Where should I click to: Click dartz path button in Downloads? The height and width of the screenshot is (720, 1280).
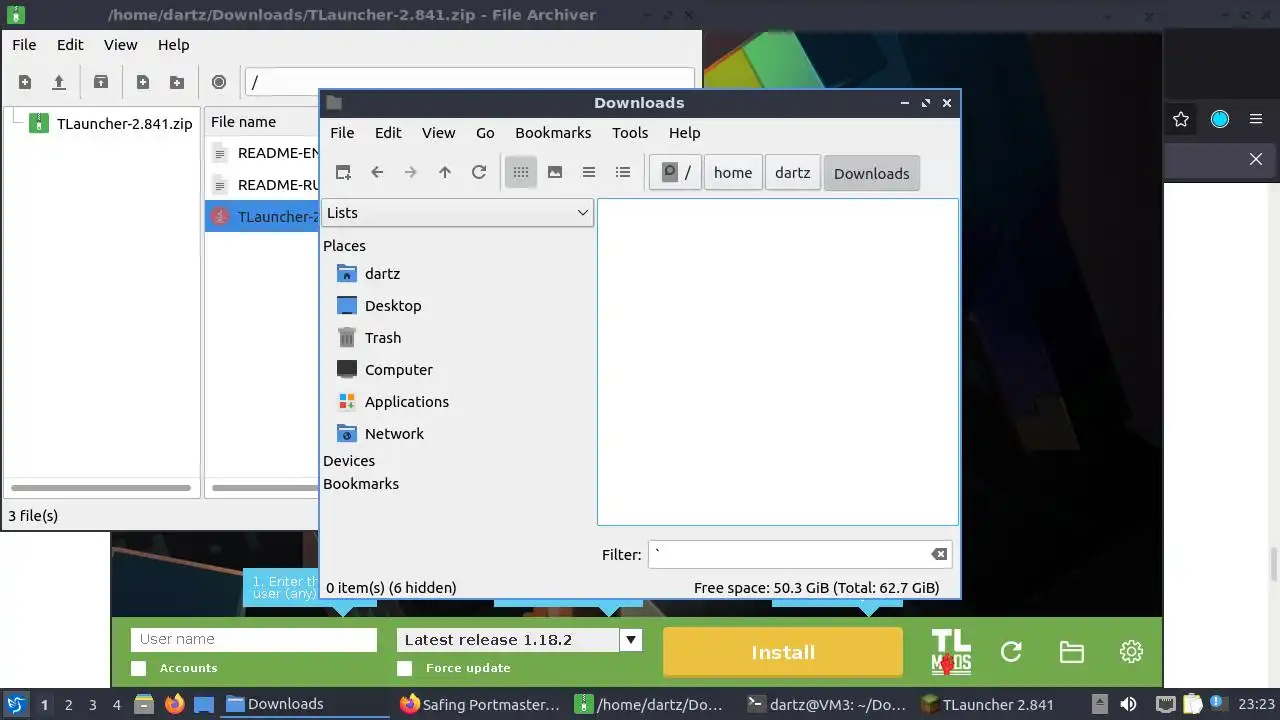tap(793, 173)
